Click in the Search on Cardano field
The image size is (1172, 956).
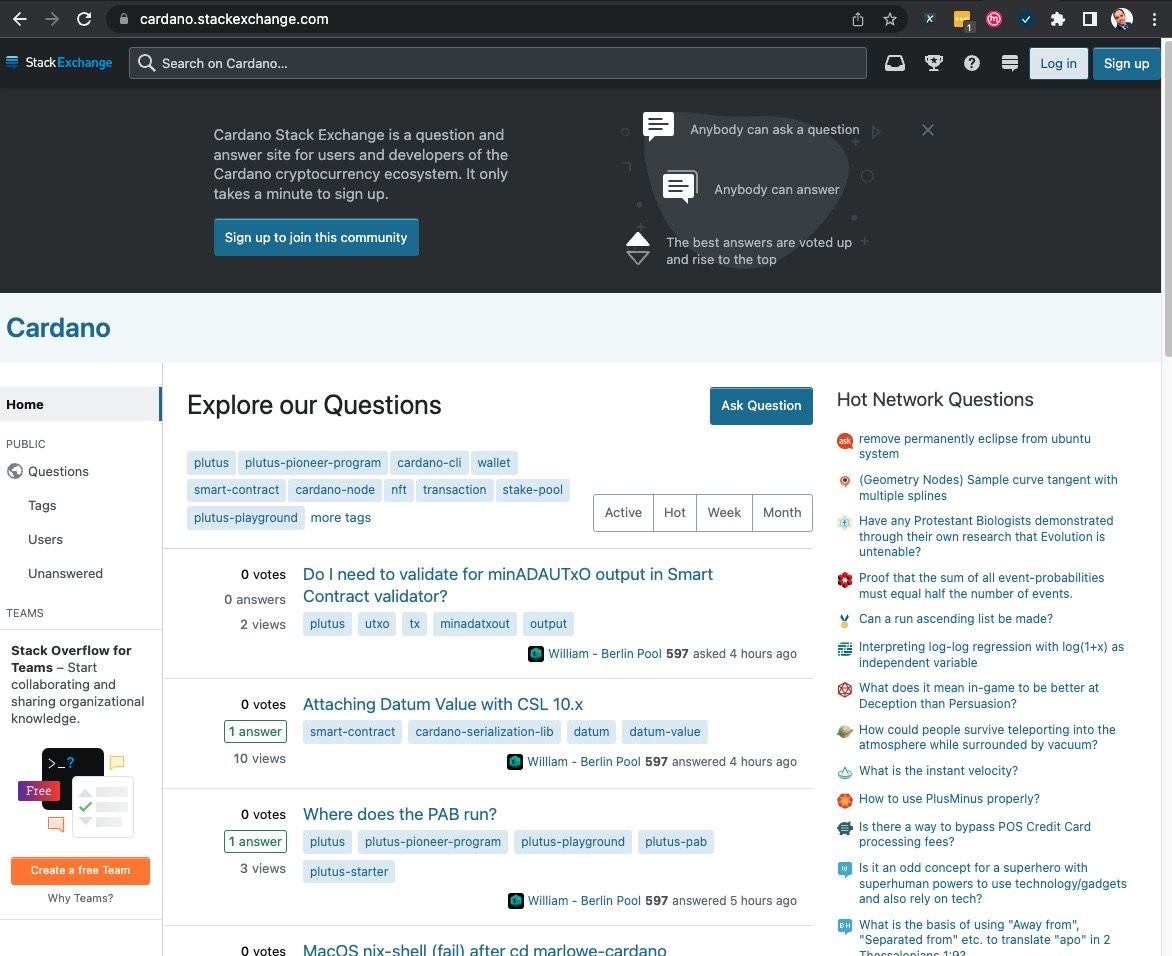pyautogui.click(x=498, y=64)
